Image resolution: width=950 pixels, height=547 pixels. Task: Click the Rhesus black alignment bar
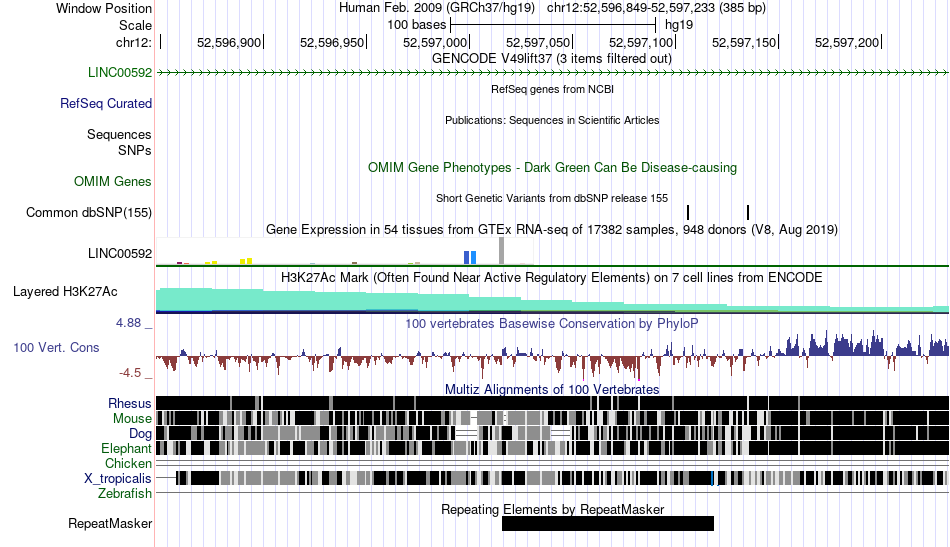pyautogui.click(x=553, y=403)
